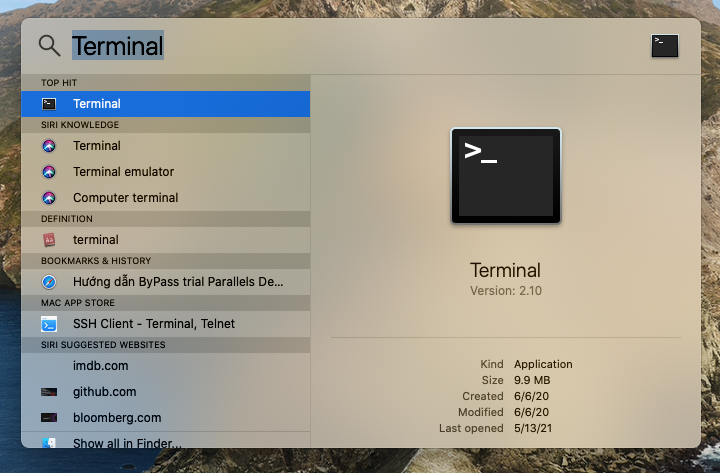Click the SSH Client app icon
The width and height of the screenshot is (720, 473).
click(x=49, y=324)
